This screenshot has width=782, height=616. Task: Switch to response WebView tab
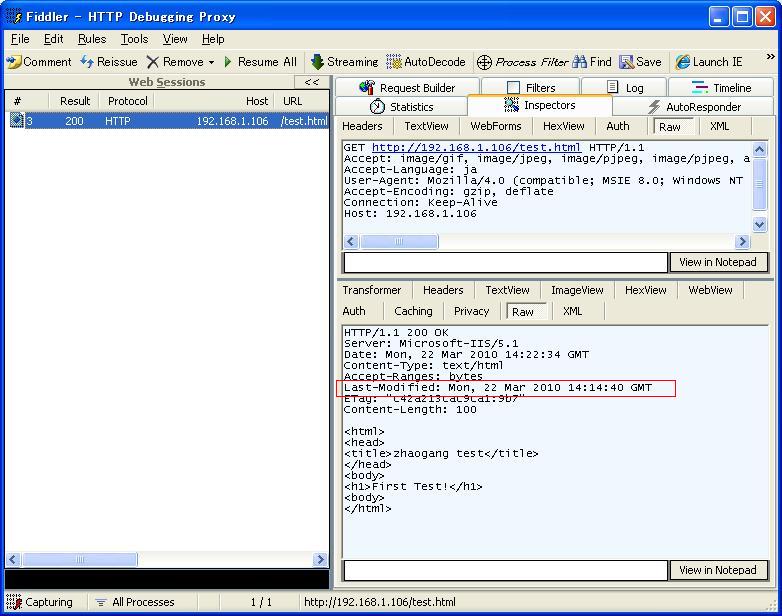coord(710,290)
